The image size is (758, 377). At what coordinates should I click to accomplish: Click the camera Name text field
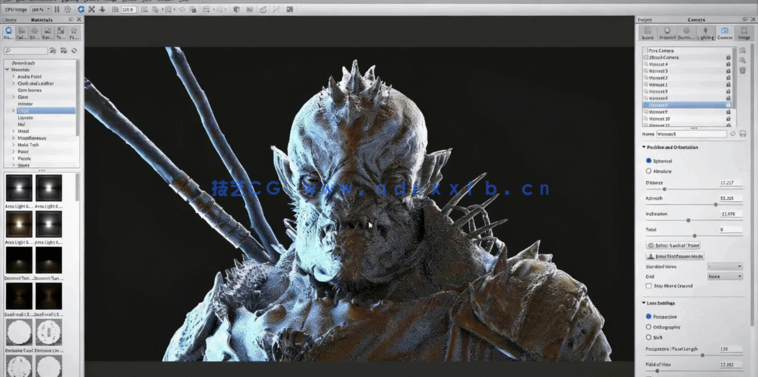click(x=691, y=134)
